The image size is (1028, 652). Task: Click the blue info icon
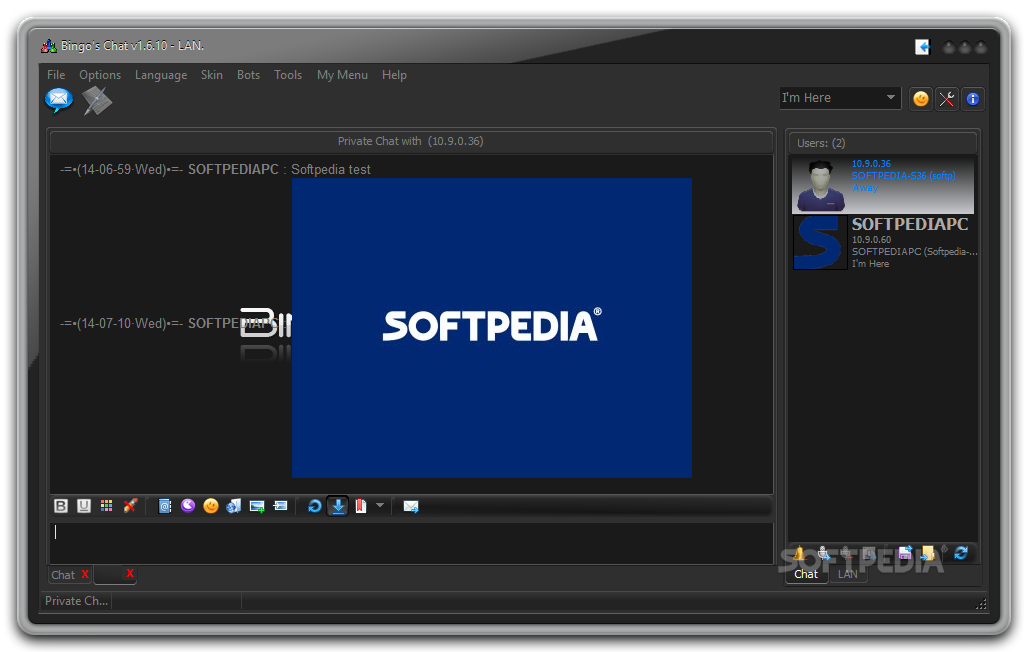(x=973, y=99)
